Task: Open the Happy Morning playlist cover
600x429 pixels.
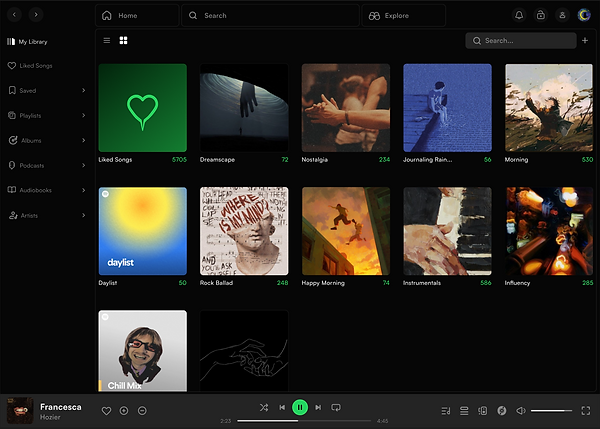Action: click(x=346, y=231)
